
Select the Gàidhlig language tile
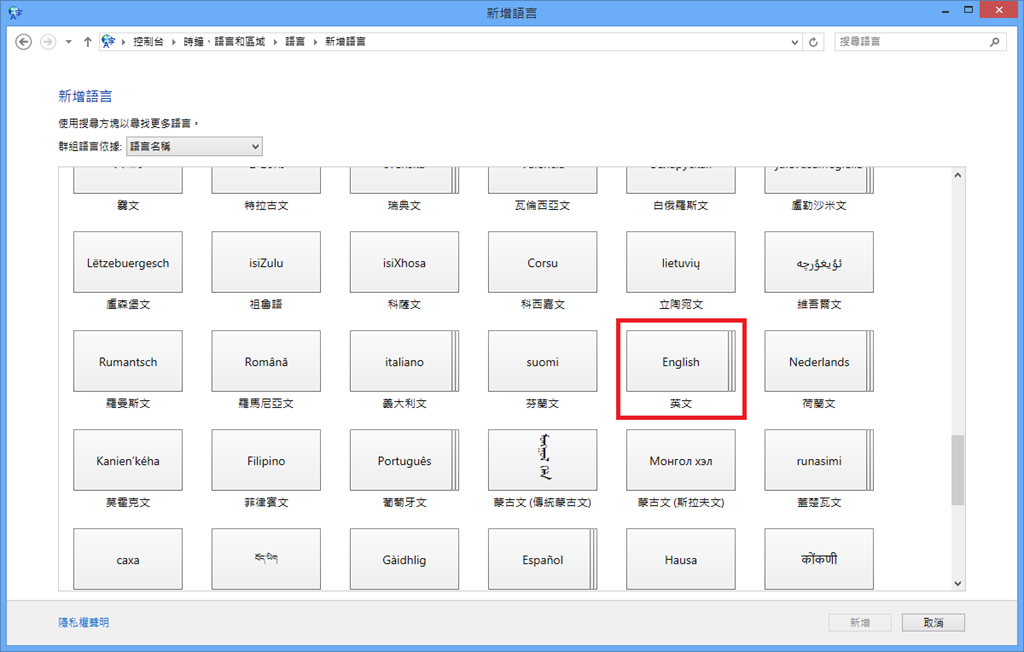(x=404, y=559)
